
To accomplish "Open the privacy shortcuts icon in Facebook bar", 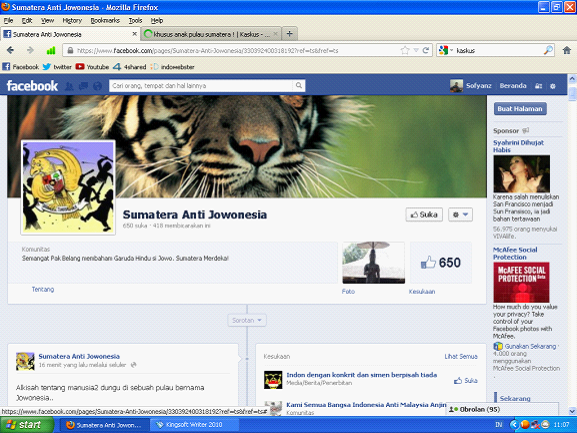I will [538, 86].
